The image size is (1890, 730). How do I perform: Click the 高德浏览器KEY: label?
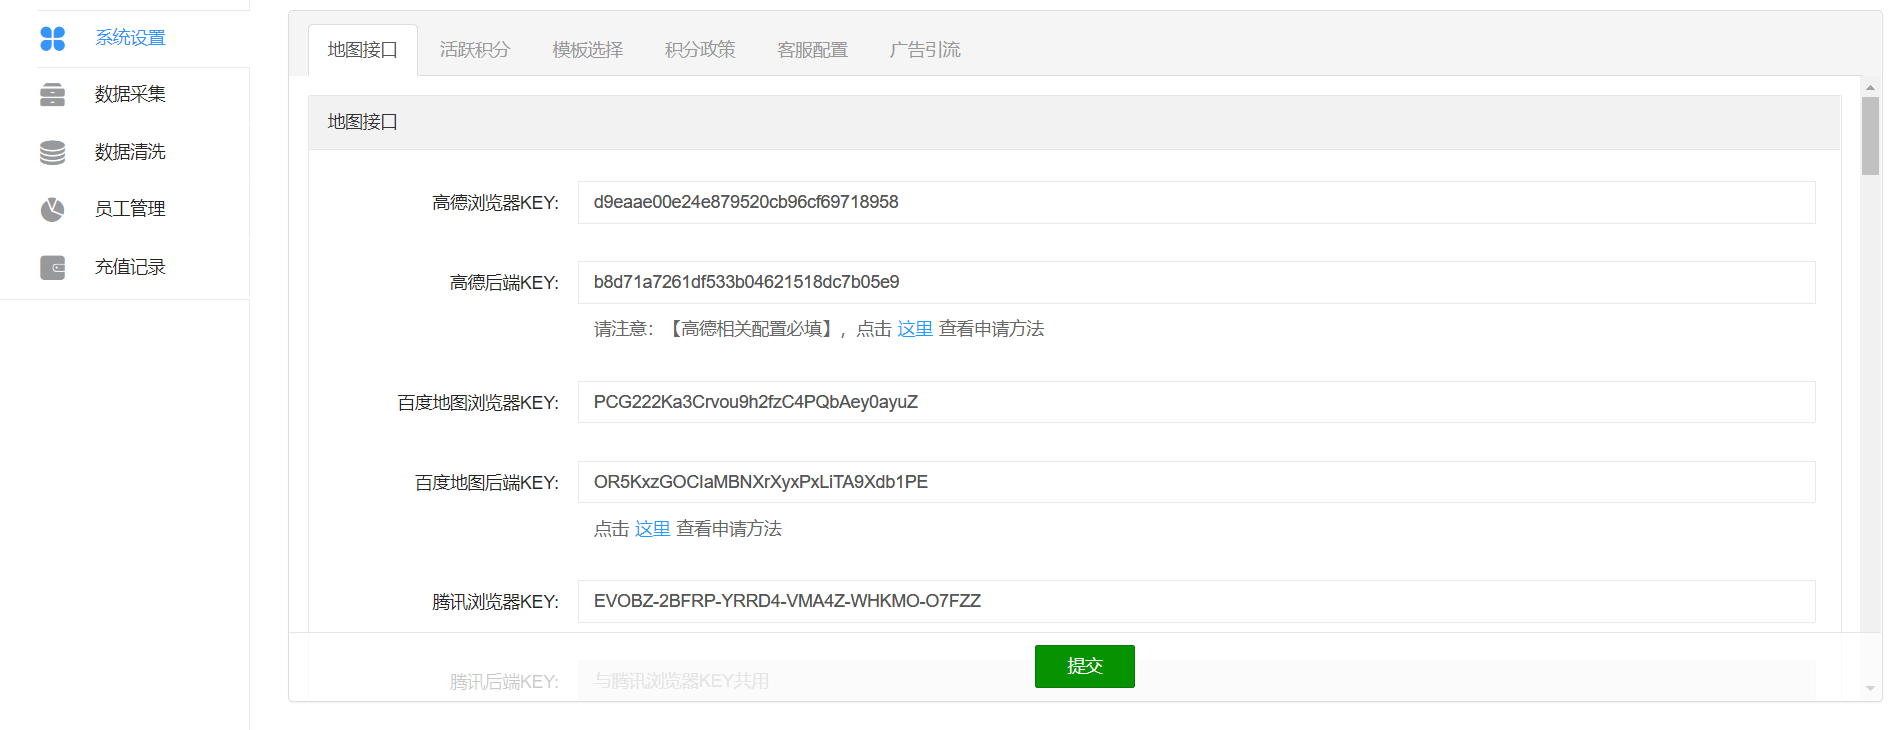tap(495, 203)
